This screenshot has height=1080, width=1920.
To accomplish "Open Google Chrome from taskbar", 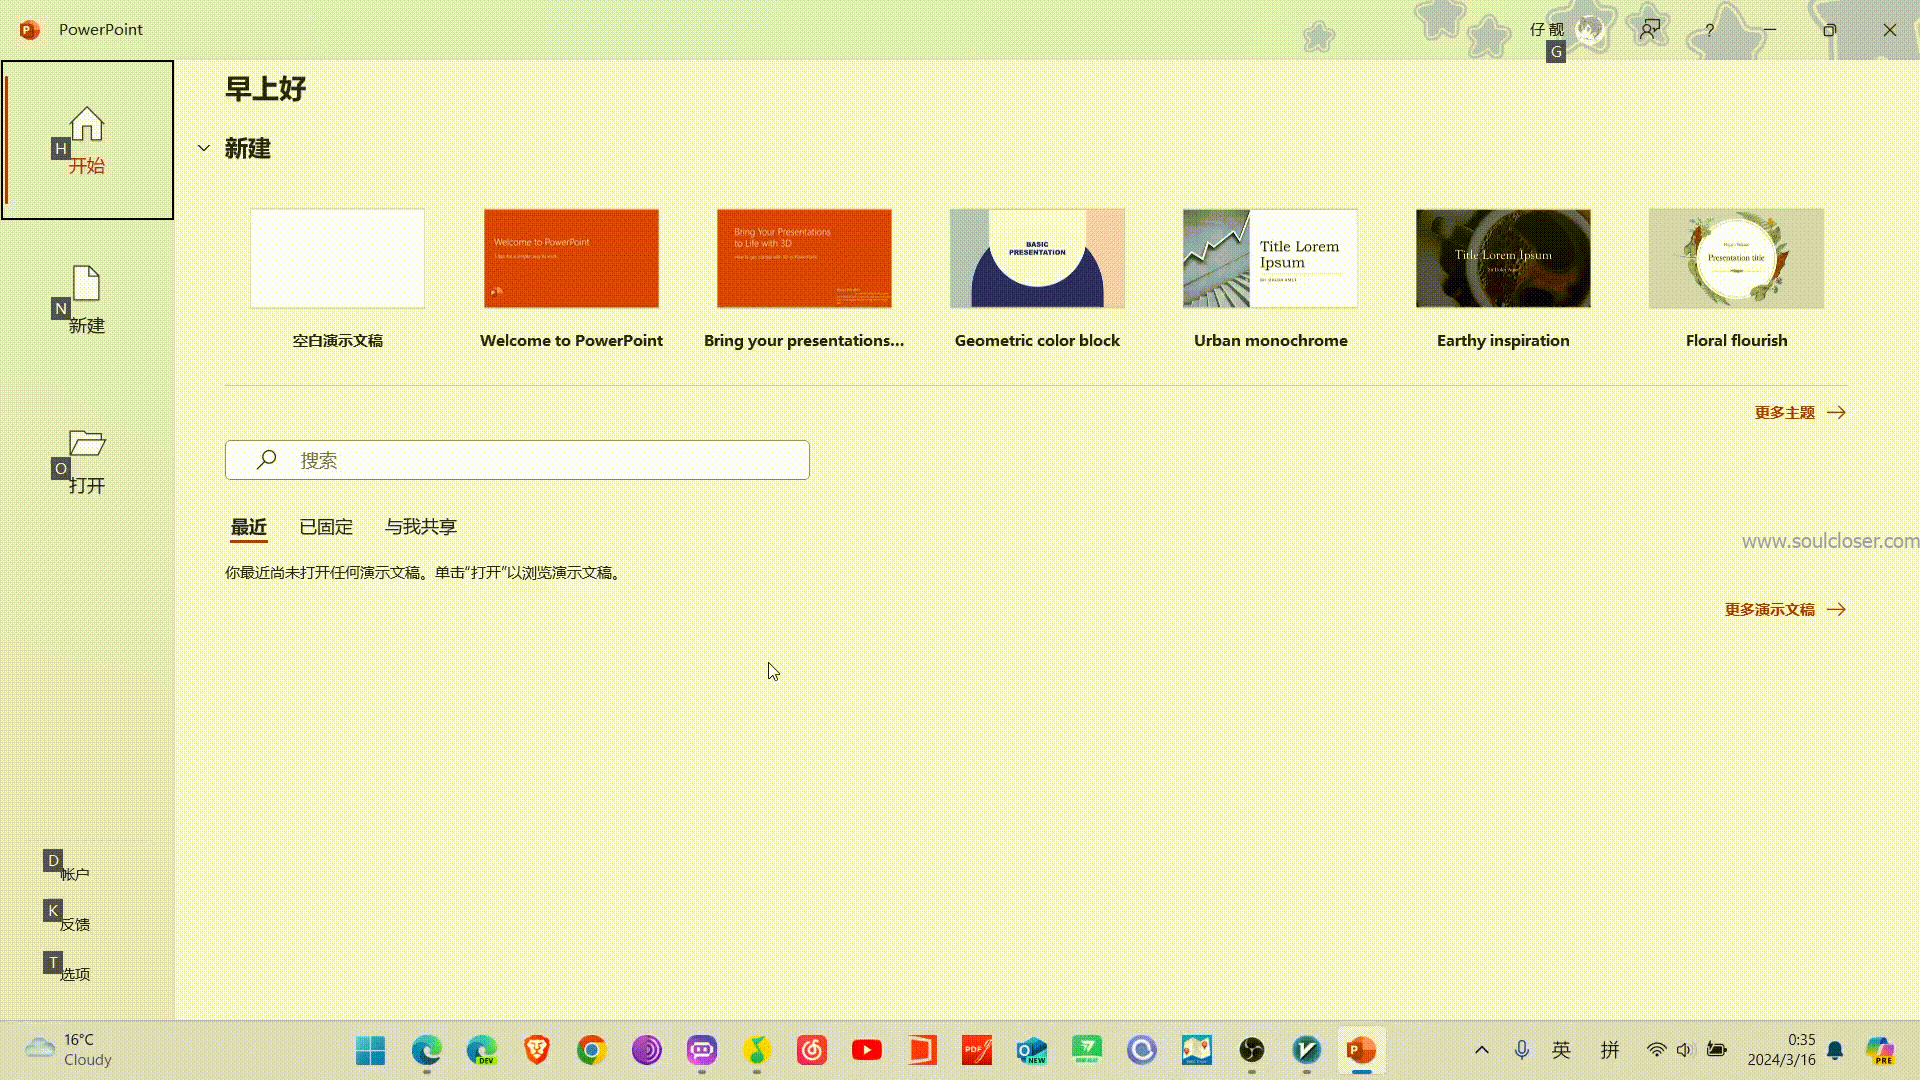I will [x=592, y=1050].
